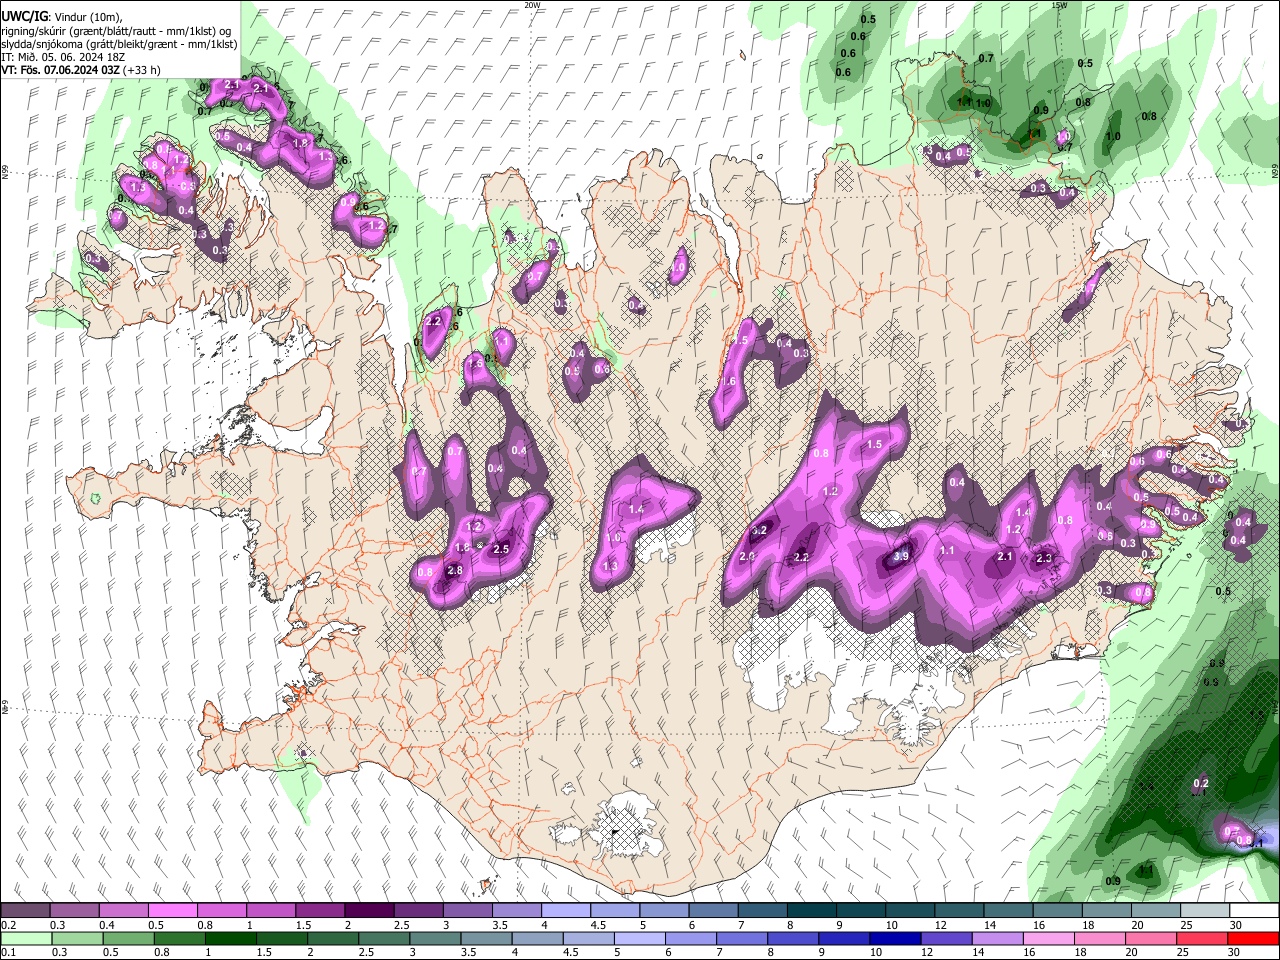Screen dimensions: 1280x960
Task: Select the white swatch ending the upper legend
Action: click(1253, 911)
